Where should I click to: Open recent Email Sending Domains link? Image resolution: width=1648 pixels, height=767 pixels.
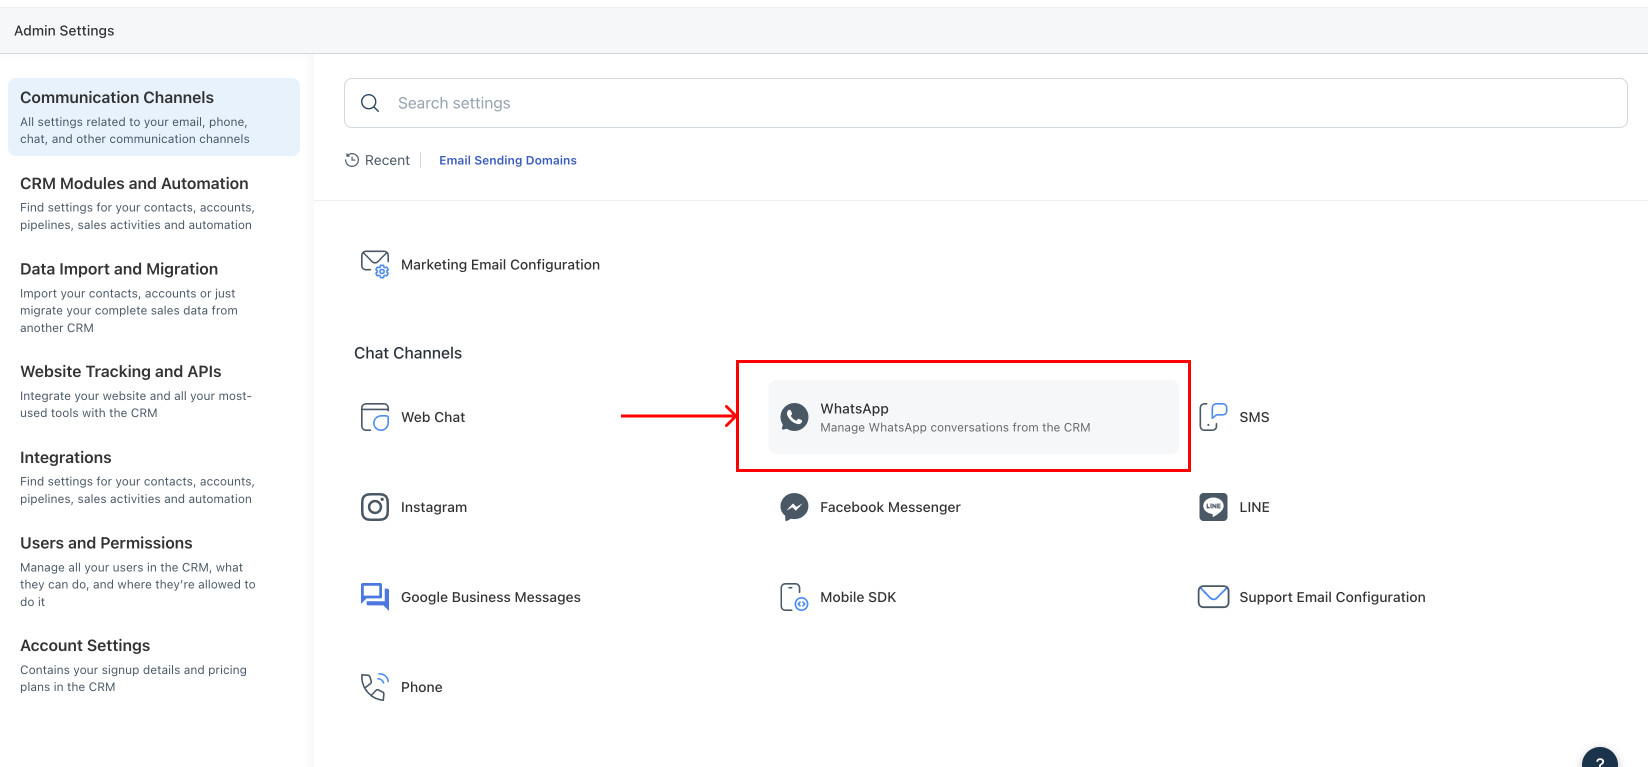(508, 160)
